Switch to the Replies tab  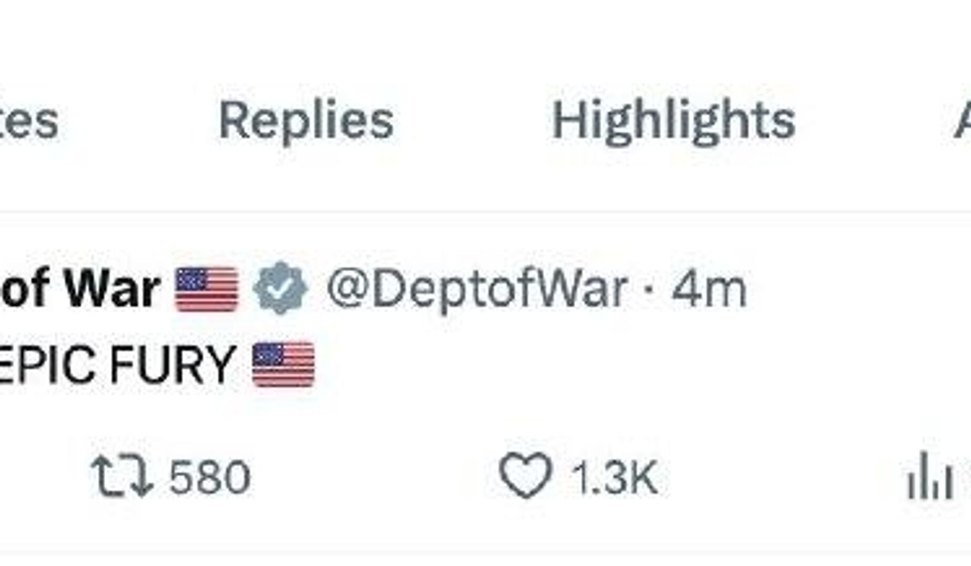point(306,121)
